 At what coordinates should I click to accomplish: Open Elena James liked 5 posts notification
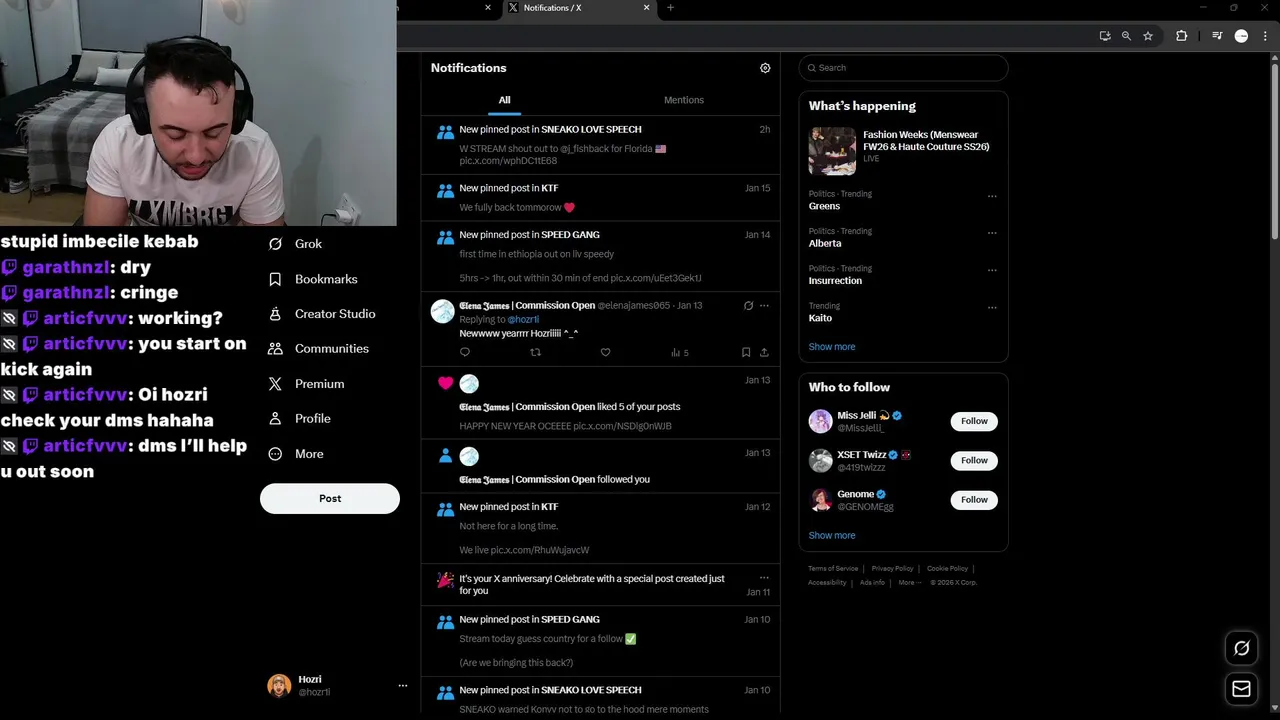pyautogui.click(x=600, y=403)
